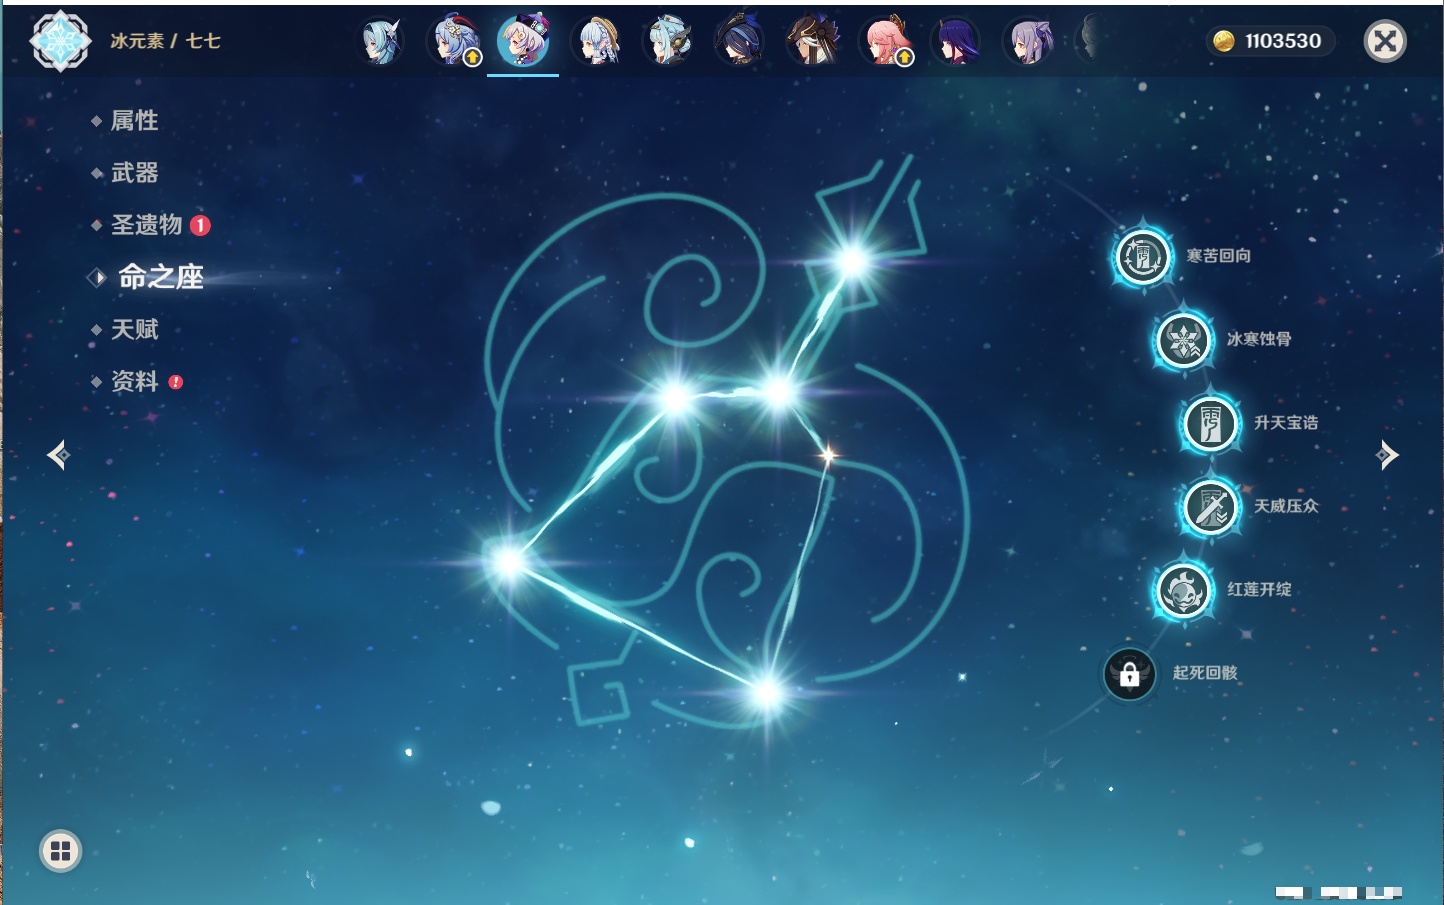Click the small orange unlit constellation star

point(828,455)
